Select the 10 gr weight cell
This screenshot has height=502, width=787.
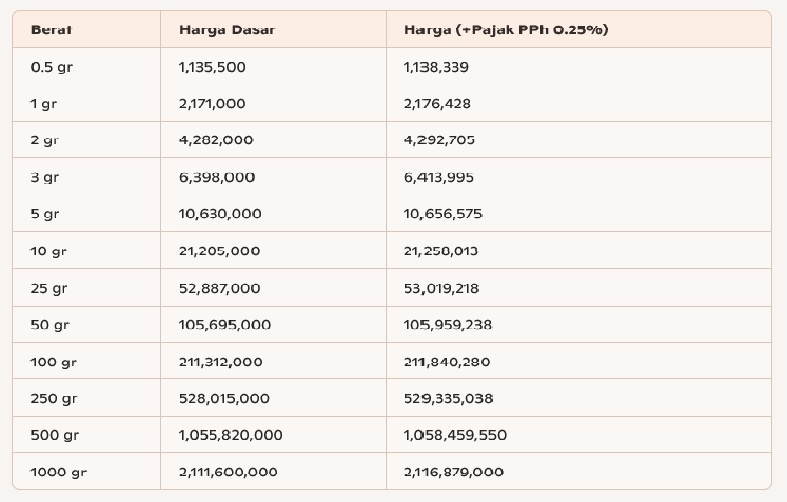48,251
